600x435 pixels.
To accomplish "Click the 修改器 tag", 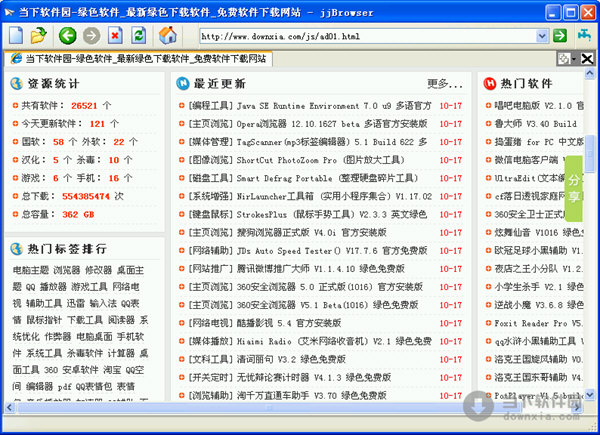I will click(x=98, y=270).
